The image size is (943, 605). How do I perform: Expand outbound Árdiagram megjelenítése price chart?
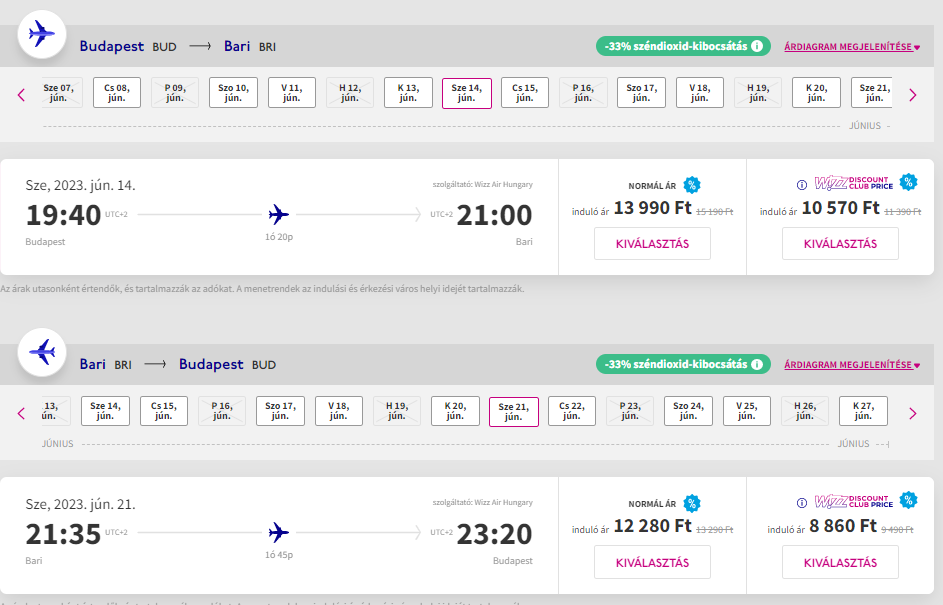pyautogui.click(x=852, y=47)
